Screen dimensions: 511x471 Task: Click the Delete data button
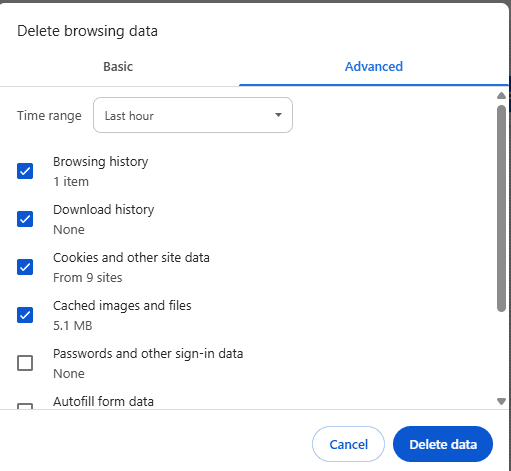click(443, 444)
